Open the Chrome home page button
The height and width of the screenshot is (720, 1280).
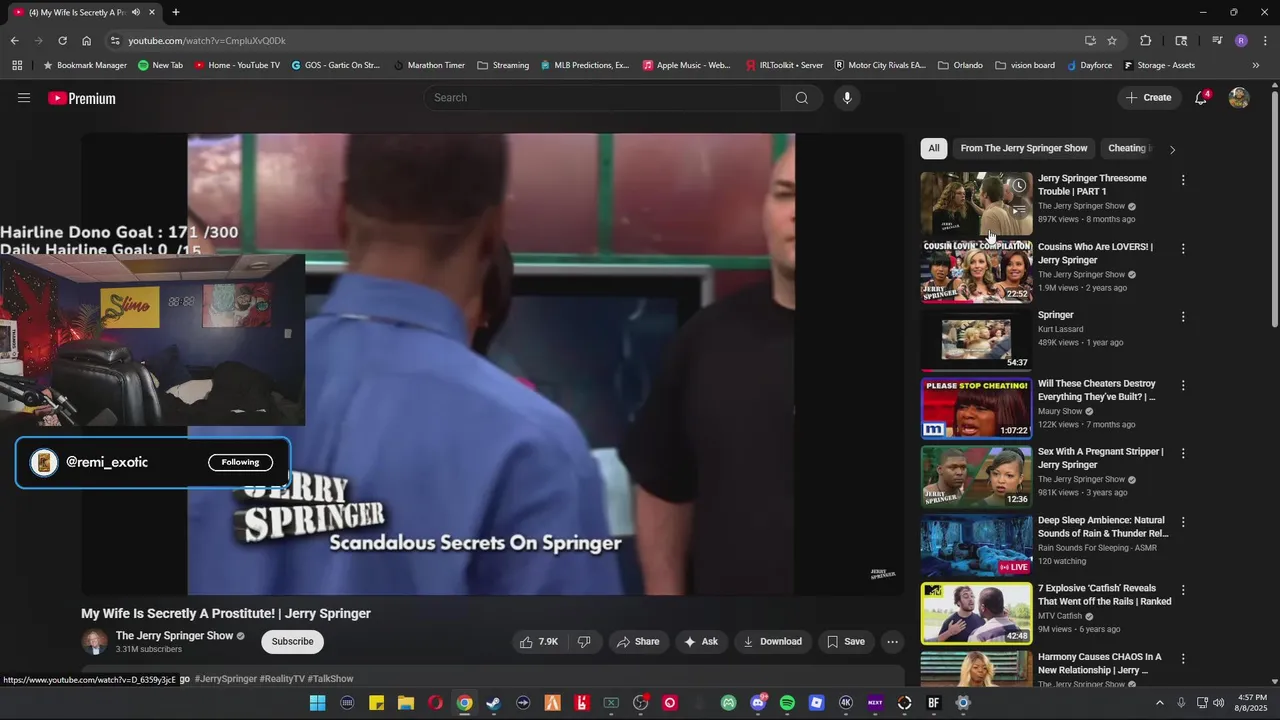pos(87,41)
